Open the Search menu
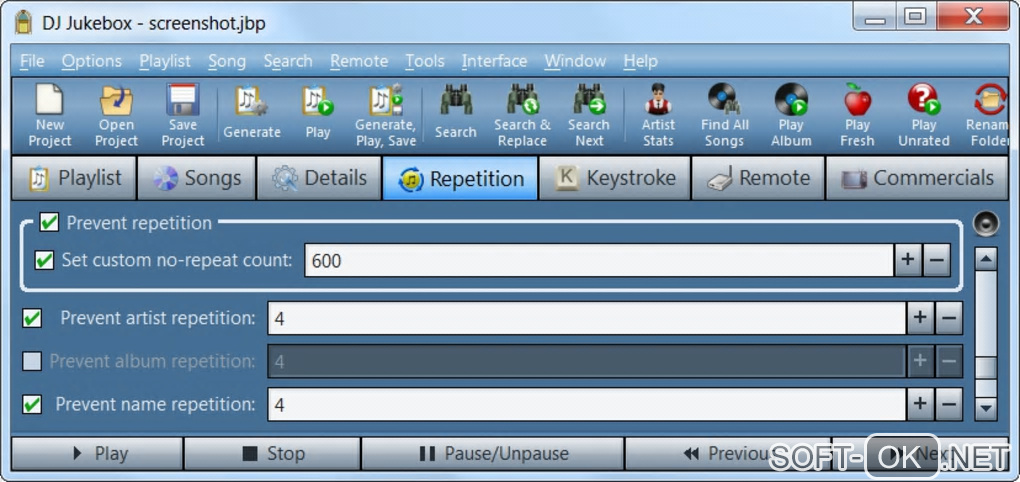Viewport: 1020px width, 482px height. (x=288, y=61)
